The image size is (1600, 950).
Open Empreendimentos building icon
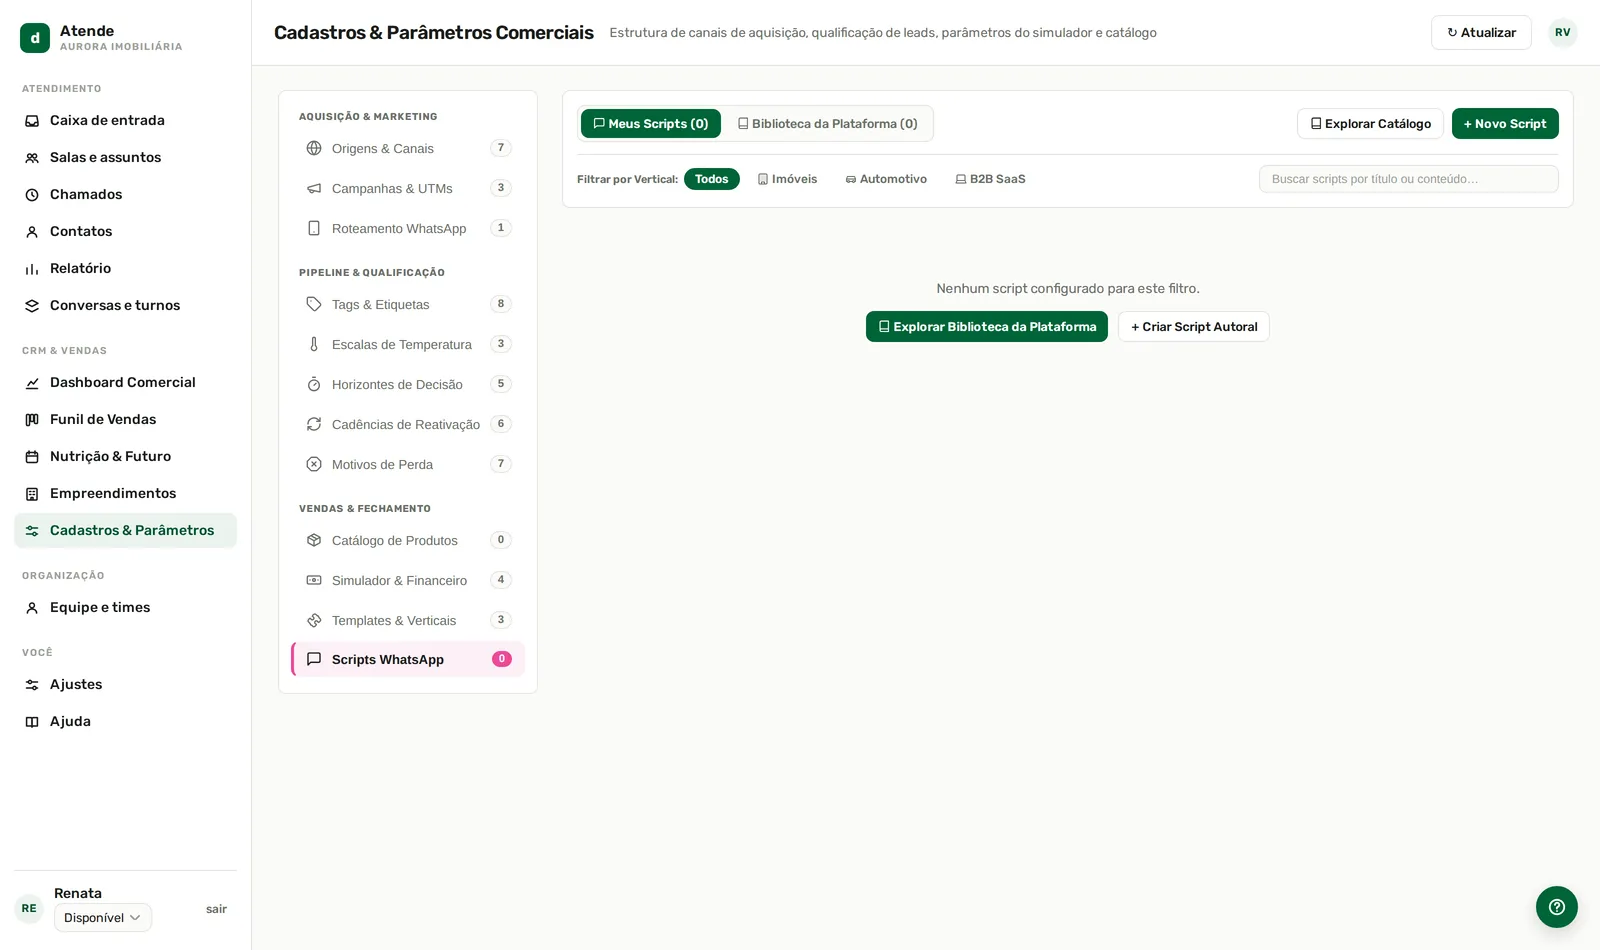pos(32,494)
